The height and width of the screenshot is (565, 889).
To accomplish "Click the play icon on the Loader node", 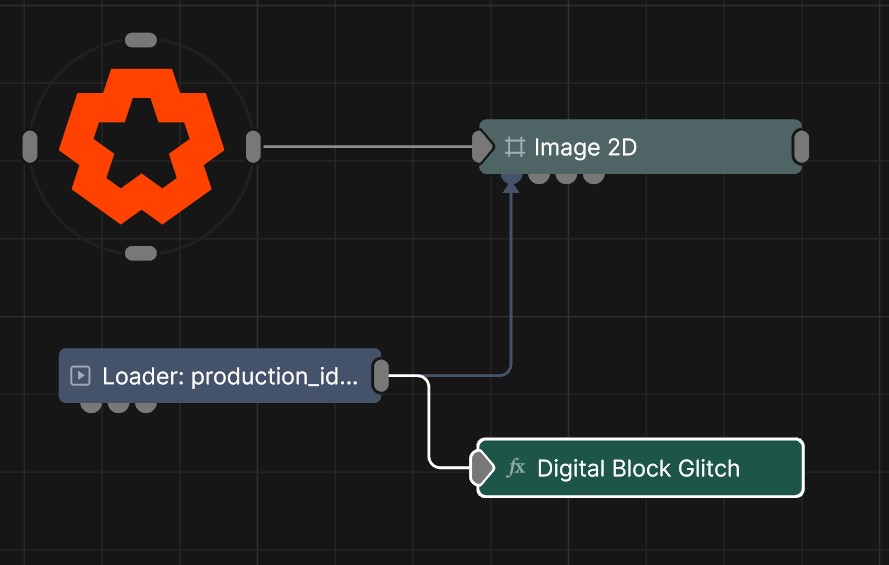I will click(x=81, y=376).
